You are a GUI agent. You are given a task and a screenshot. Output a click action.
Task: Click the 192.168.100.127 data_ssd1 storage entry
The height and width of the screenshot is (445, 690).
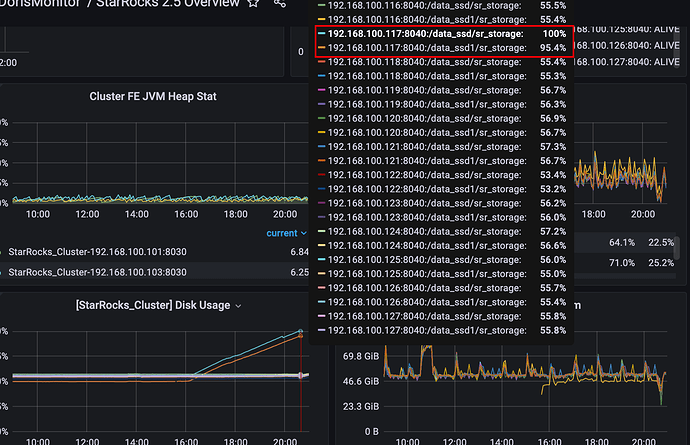(x=442, y=330)
